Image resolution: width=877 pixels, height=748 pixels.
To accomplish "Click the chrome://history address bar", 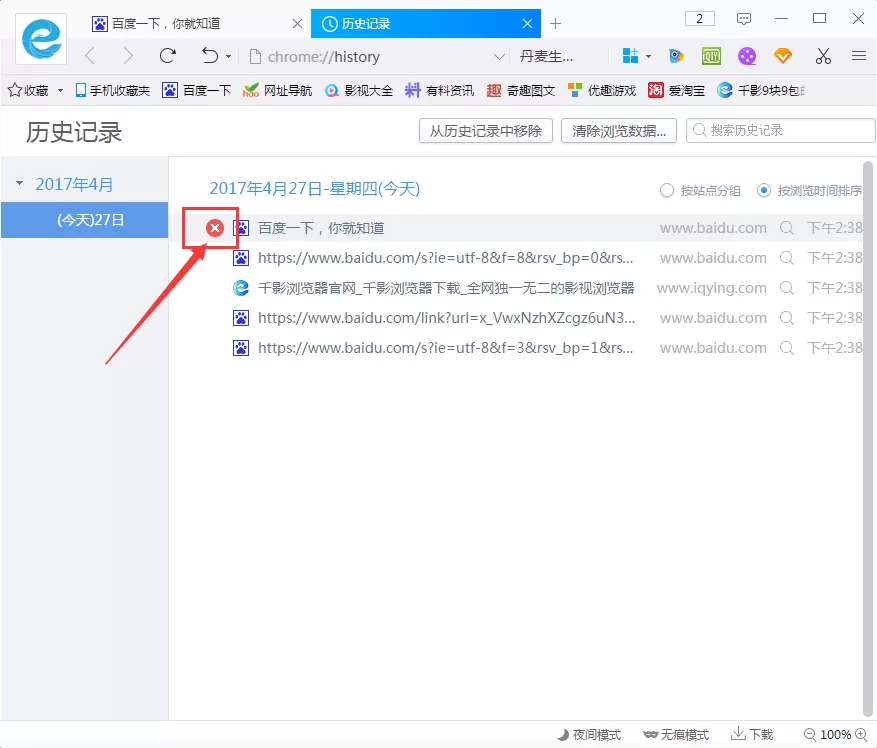I will coord(369,57).
